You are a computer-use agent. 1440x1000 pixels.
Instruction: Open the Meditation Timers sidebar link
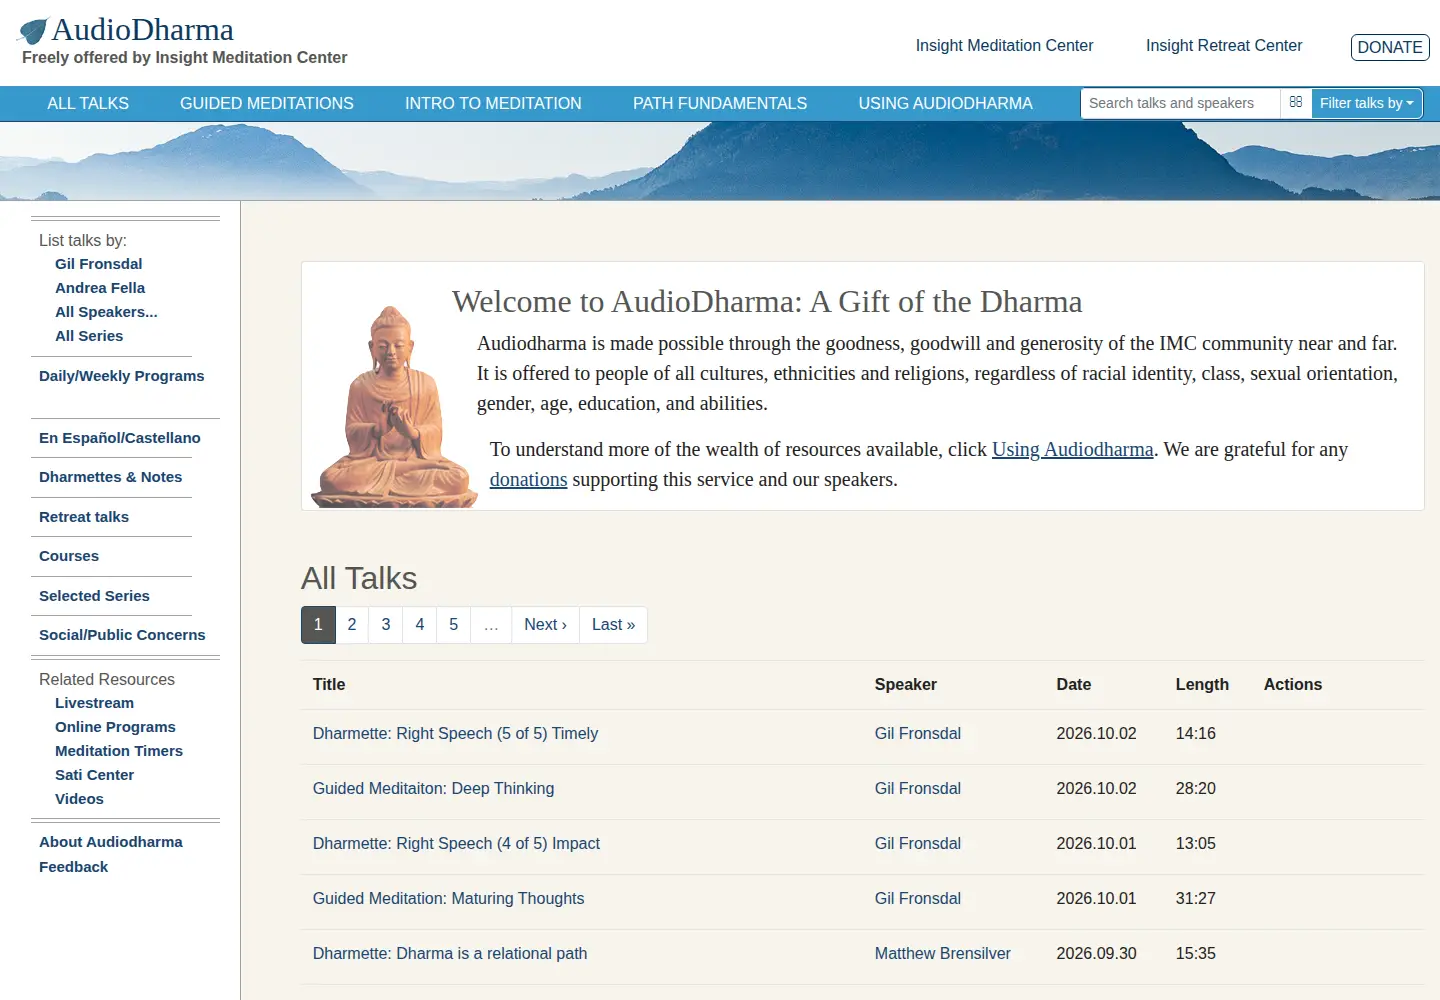point(119,751)
